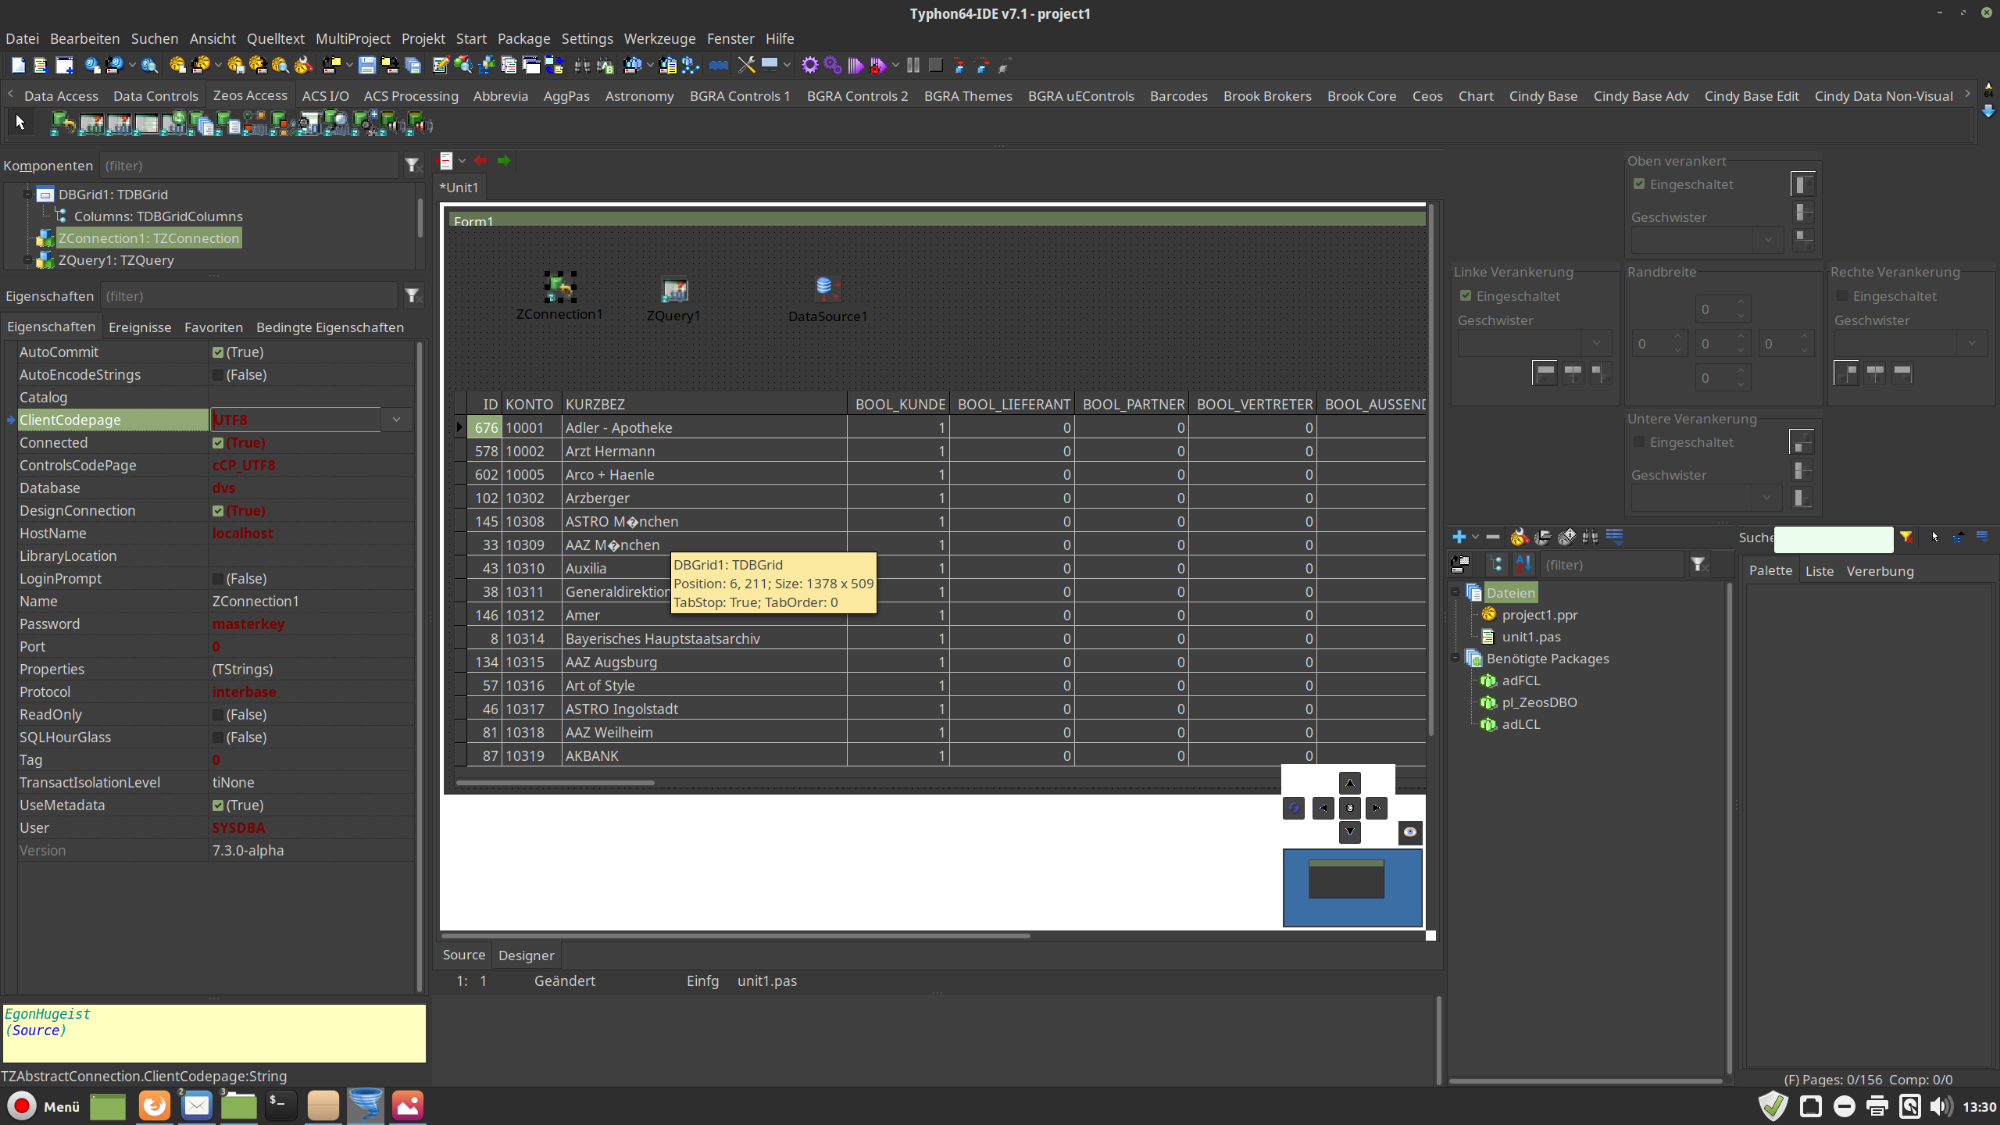Click the pause icon in main toolbar
The width and height of the screenshot is (2000, 1125).
913,65
